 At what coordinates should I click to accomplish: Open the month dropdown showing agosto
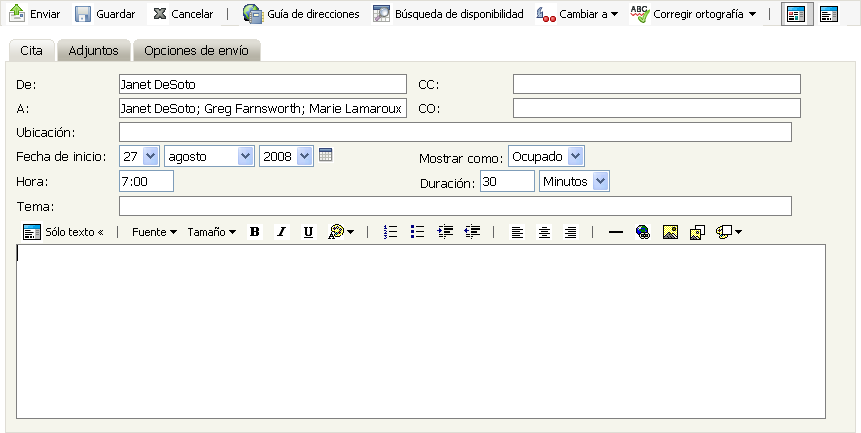click(x=209, y=156)
